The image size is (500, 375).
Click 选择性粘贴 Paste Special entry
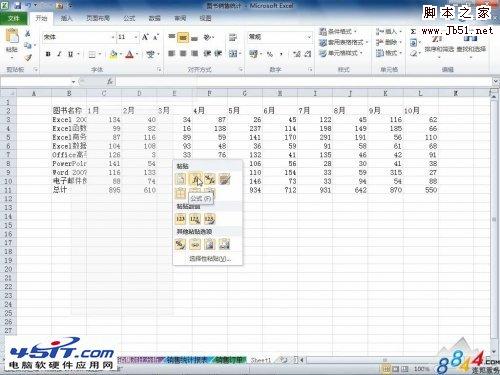pyautogui.click(x=210, y=258)
